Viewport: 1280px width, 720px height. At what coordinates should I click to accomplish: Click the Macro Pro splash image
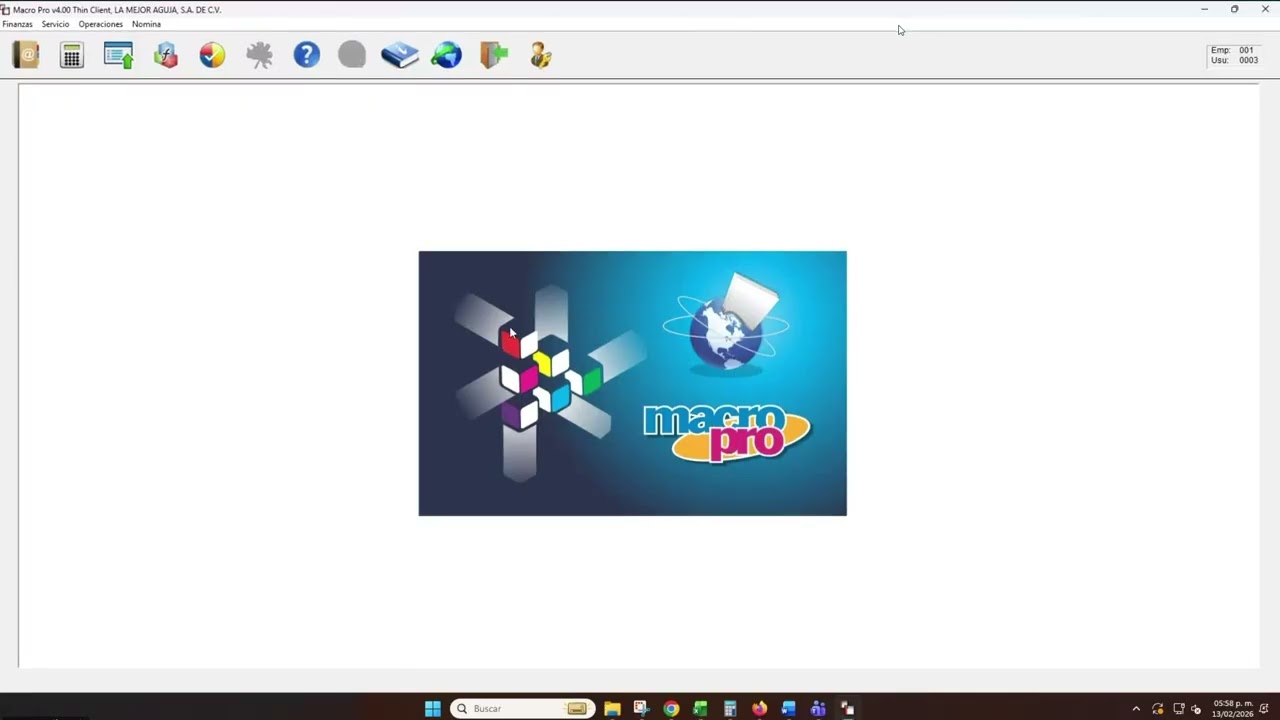(x=632, y=383)
